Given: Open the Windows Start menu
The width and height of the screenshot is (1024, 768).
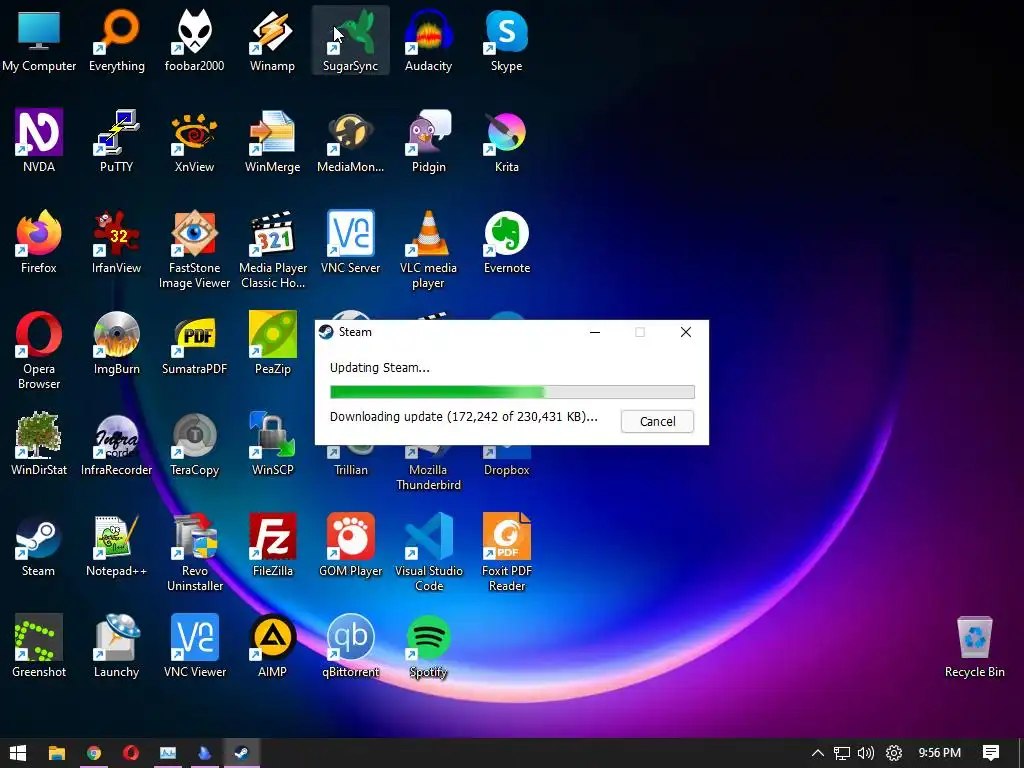Looking at the screenshot, I should point(18,753).
